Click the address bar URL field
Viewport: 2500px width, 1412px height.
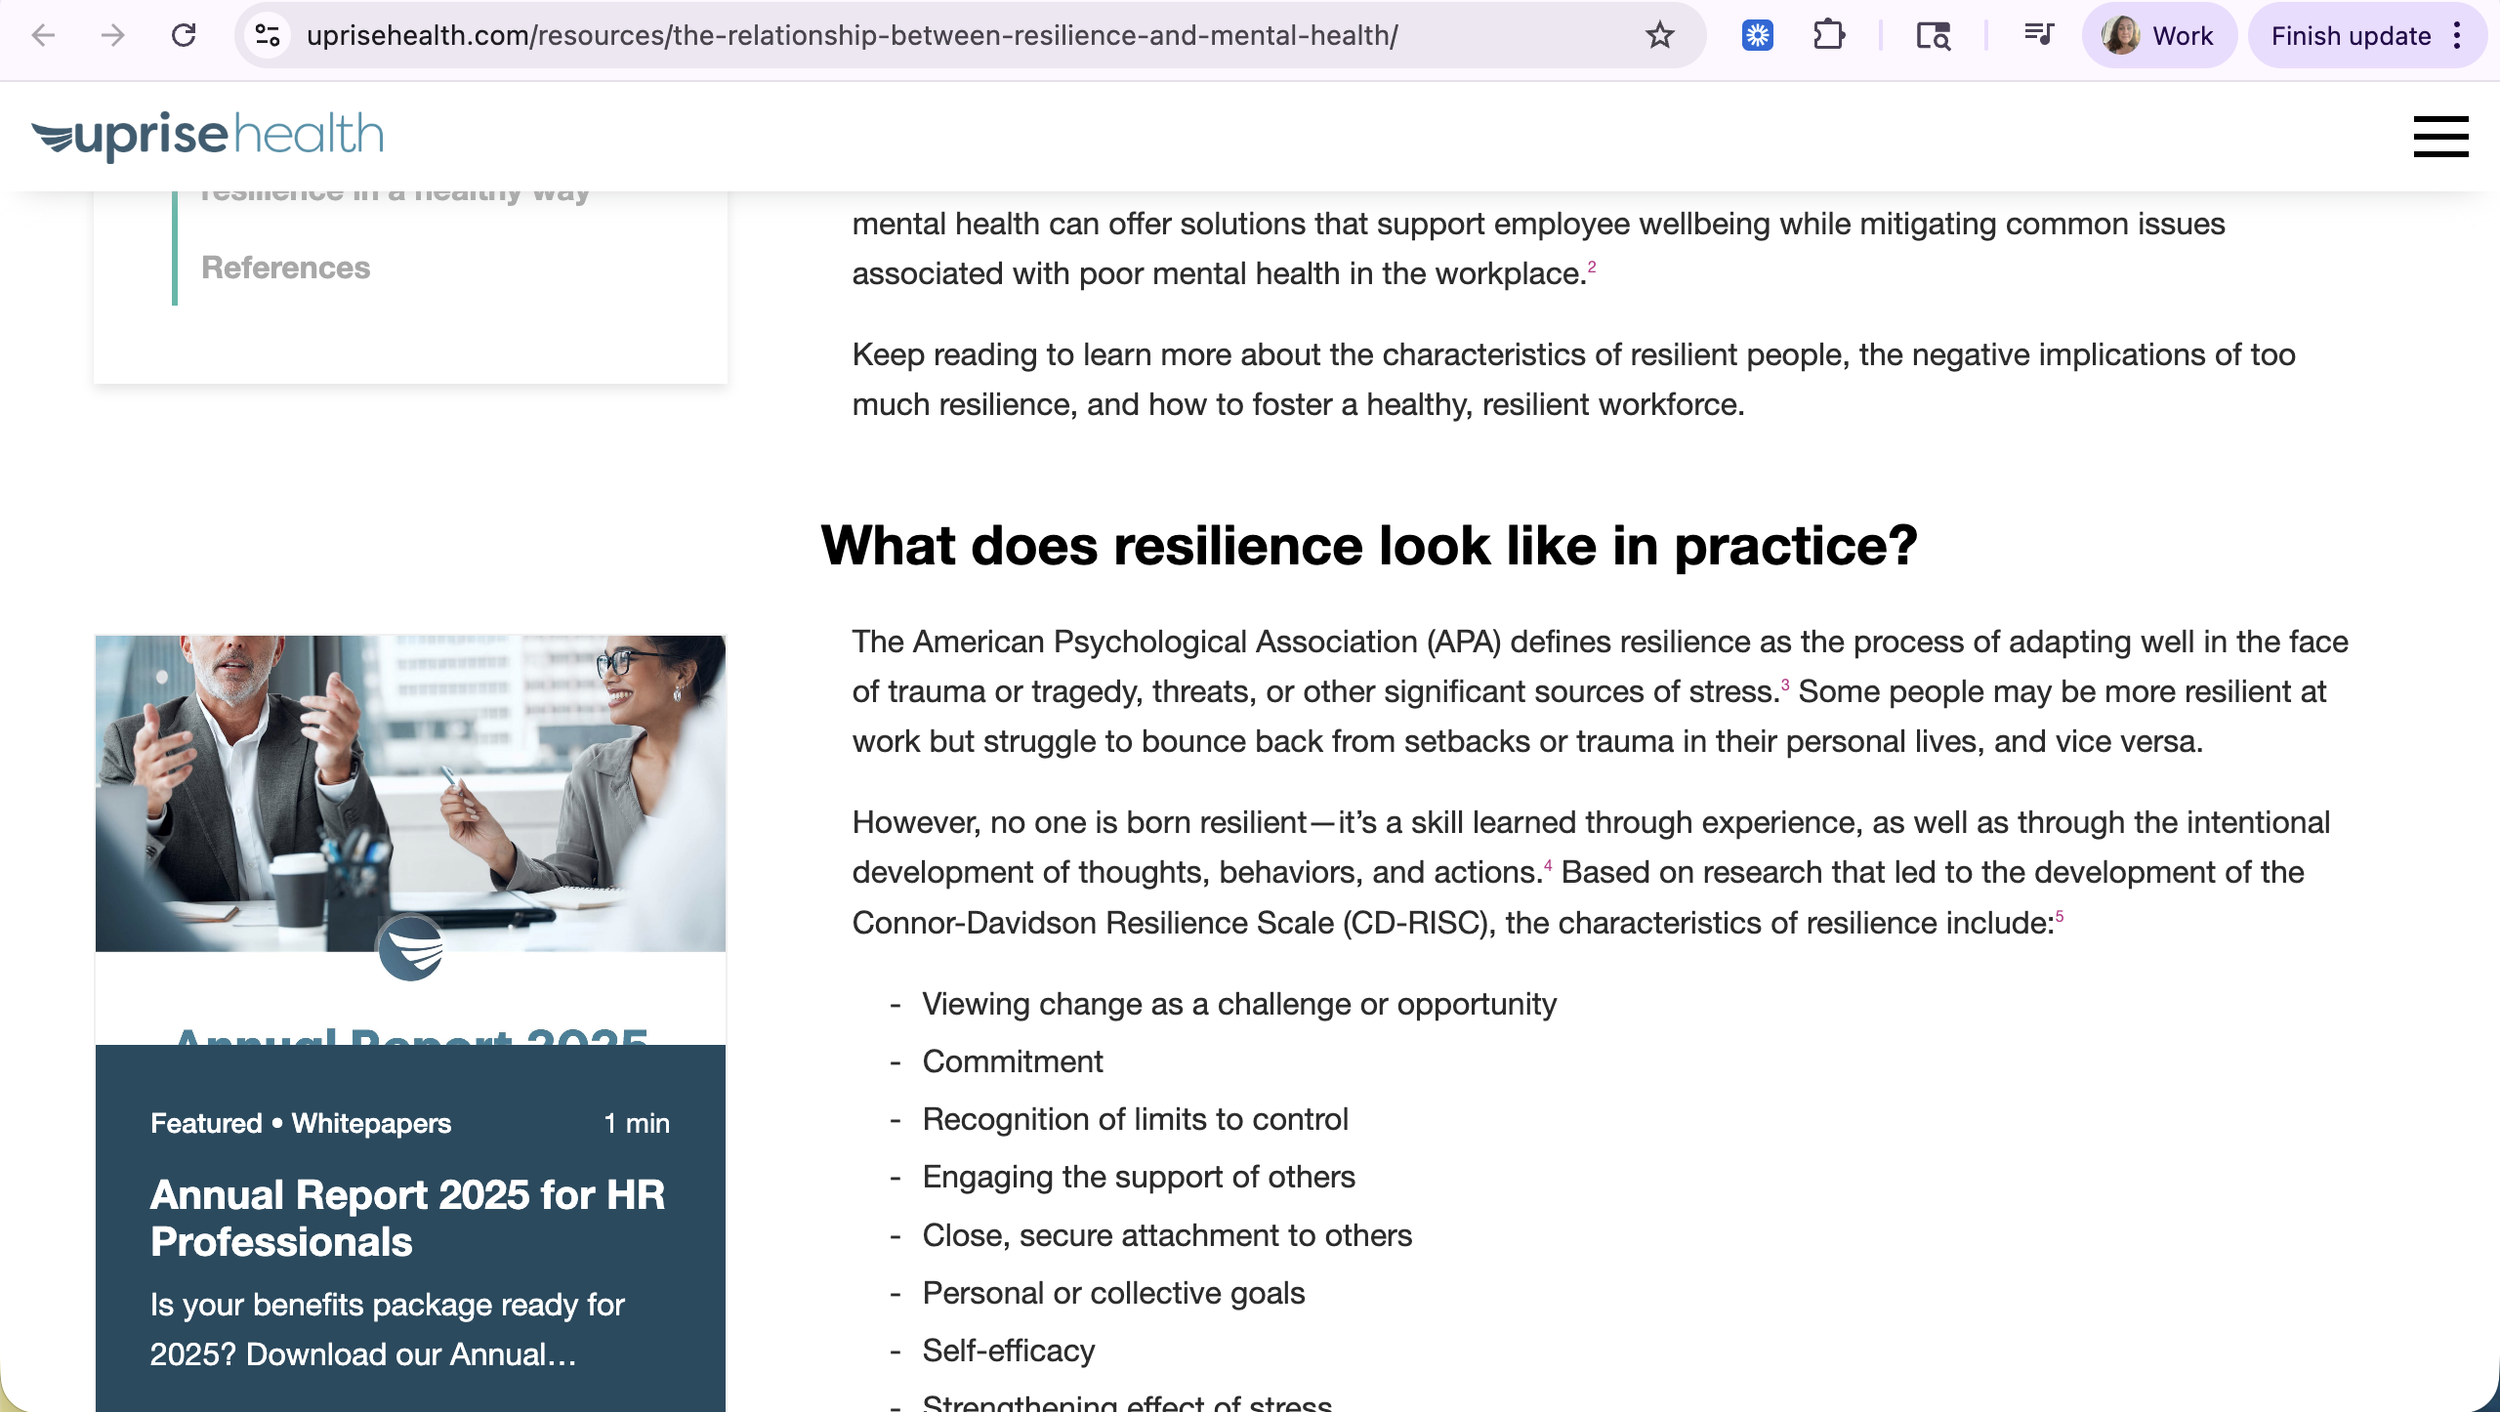[x=850, y=36]
